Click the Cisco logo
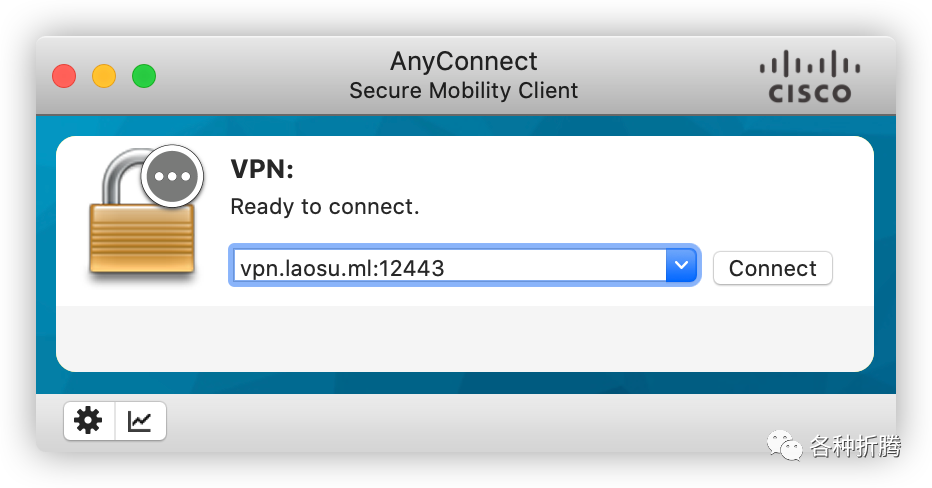Viewport: 932px width, 488px height. 810,77
